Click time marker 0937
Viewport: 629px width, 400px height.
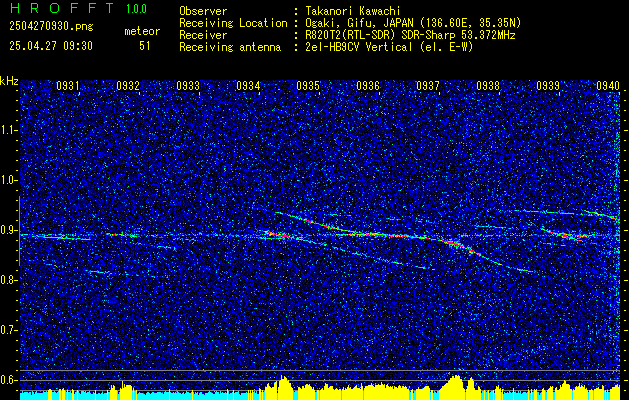click(428, 85)
